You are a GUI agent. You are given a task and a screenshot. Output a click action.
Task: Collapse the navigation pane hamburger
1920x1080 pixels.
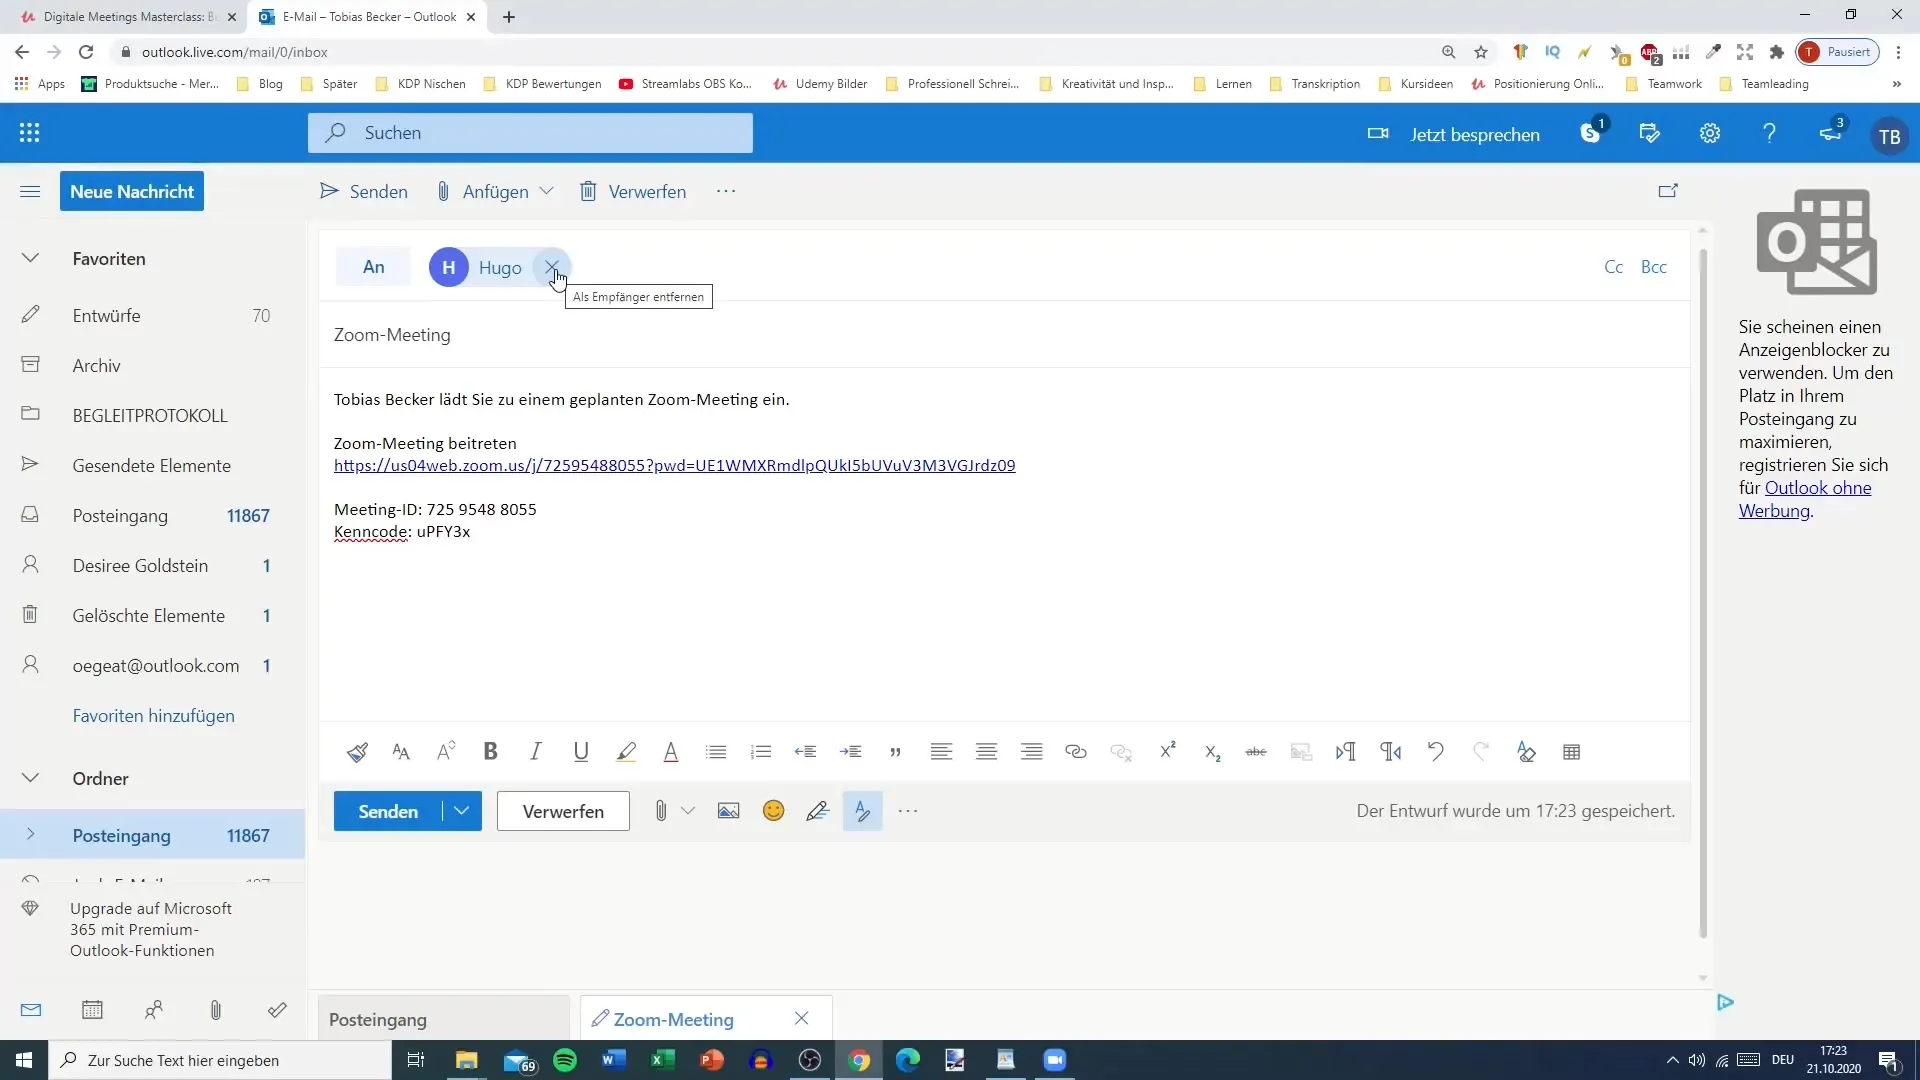pos(30,191)
